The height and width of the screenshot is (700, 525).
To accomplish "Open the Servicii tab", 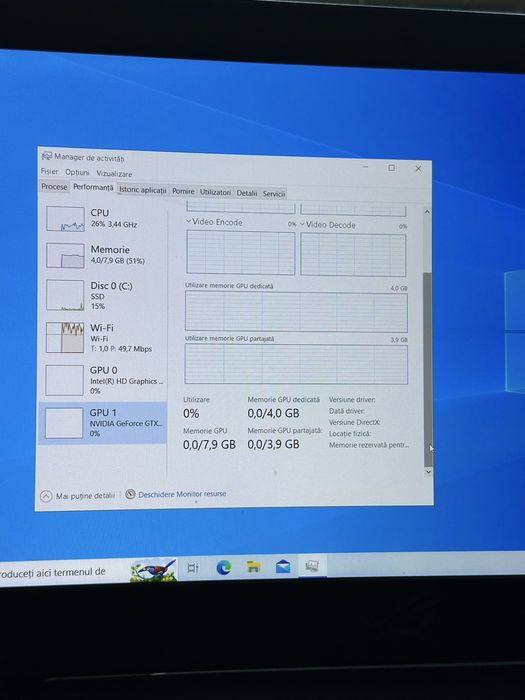I will [x=274, y=194].
